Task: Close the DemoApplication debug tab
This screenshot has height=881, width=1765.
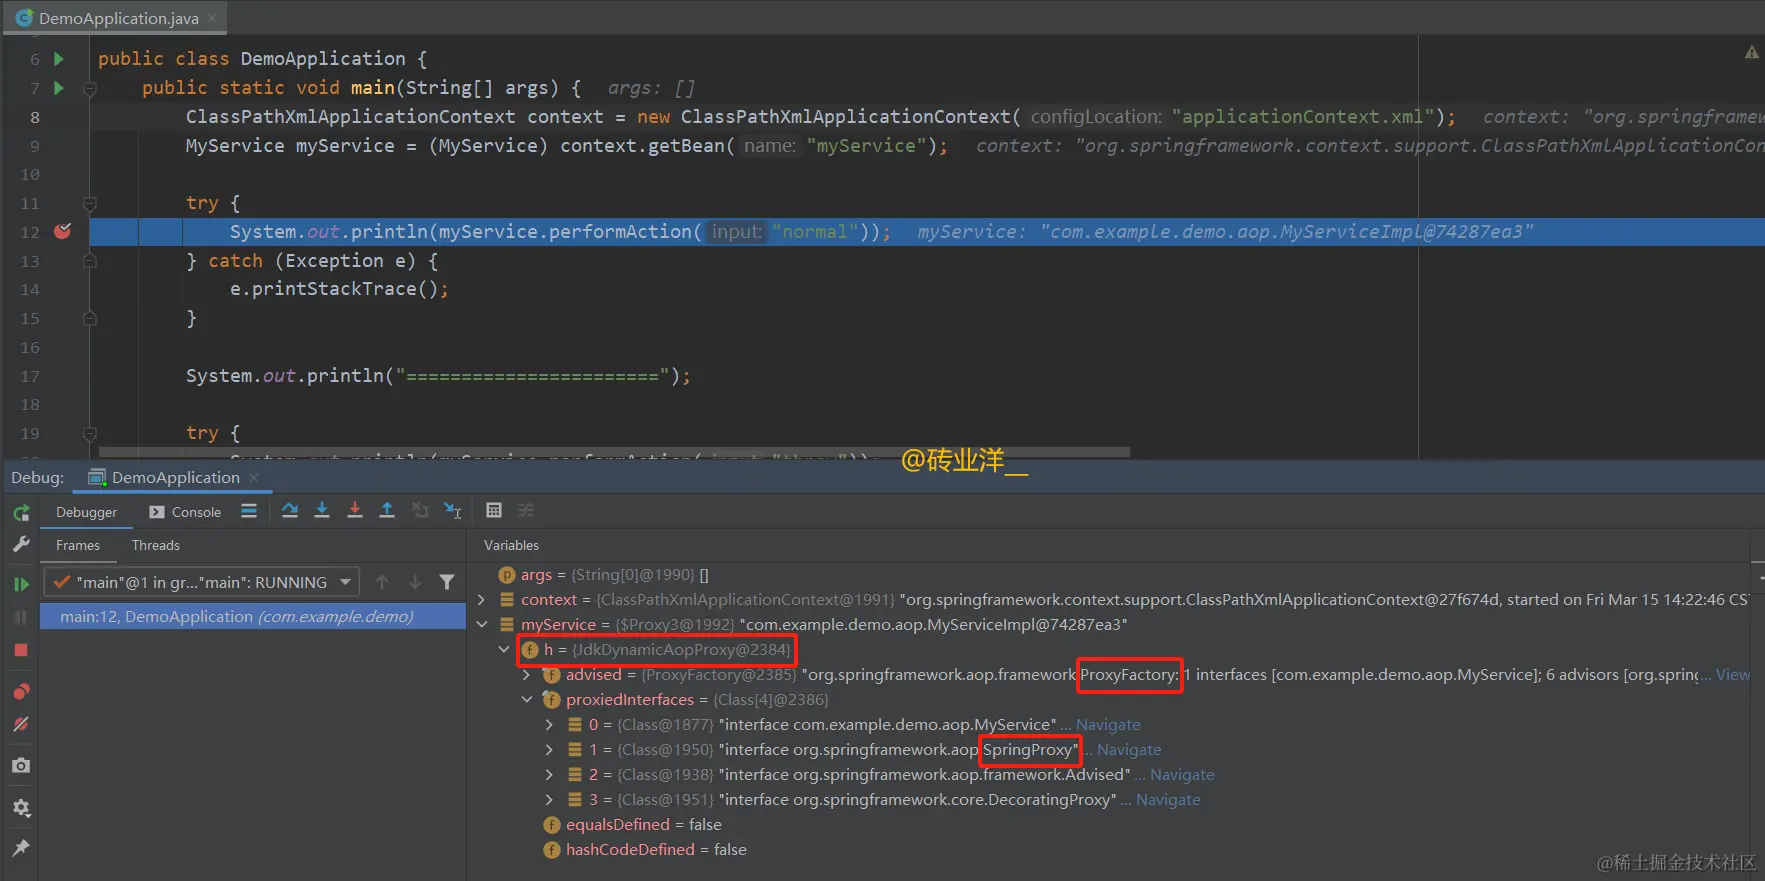Action: [254, 478]
